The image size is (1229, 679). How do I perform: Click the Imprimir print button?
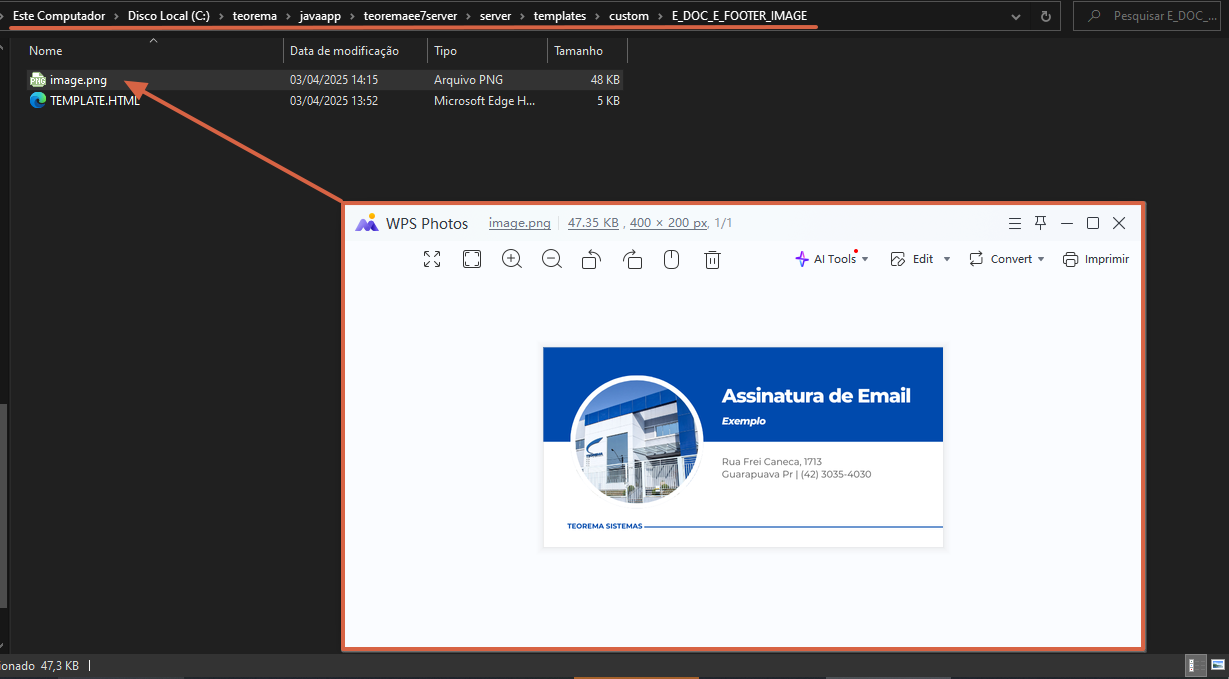pos(1096,259)
